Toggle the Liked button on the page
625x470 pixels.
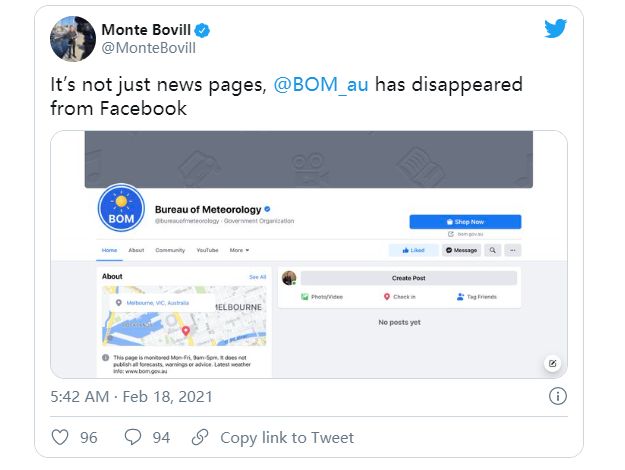[x=413, y=250]
